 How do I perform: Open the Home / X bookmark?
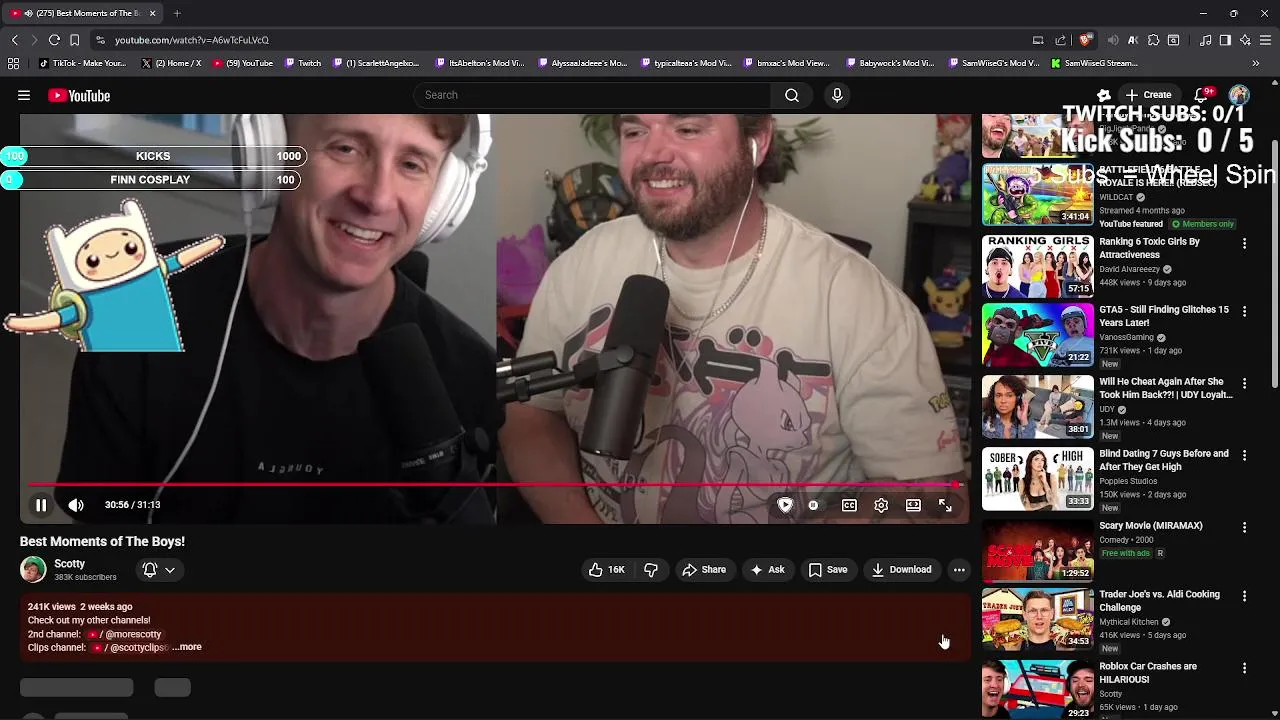click(171, 63)
